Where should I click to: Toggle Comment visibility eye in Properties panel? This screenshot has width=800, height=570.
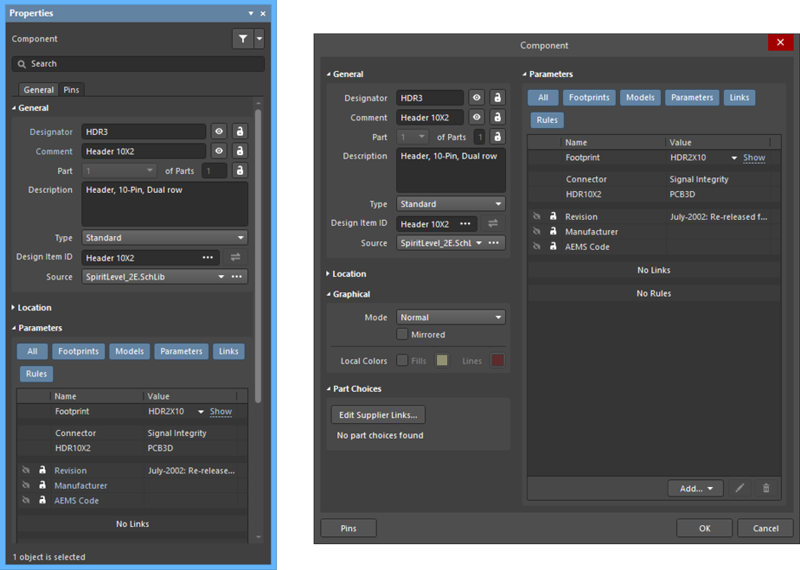(218, 152)
